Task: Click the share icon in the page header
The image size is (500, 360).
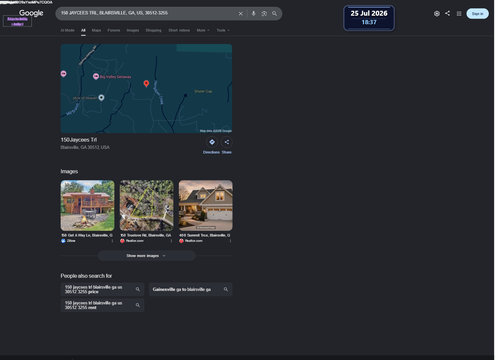Action: pyautogui.click(x=448, y=13)
